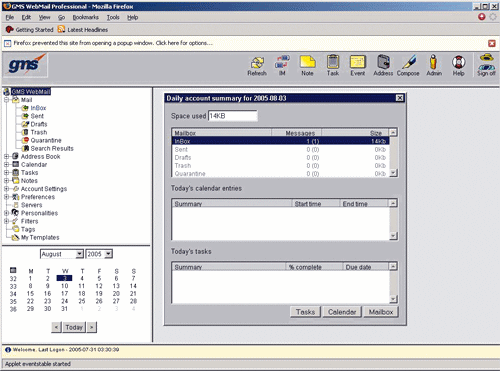Expand the Personalities tree node
Viewport: 500px width, 371px height.
tap(6, 213)
